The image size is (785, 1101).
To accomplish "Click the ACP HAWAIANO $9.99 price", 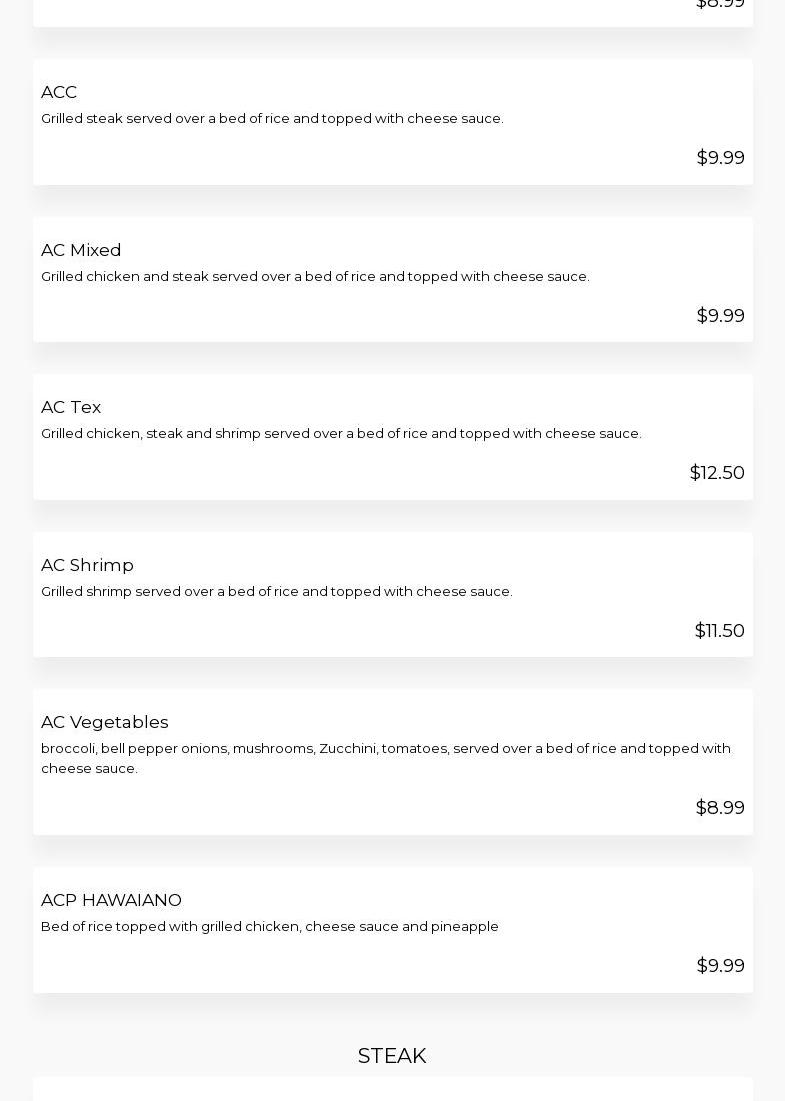I will click(720, 966).
